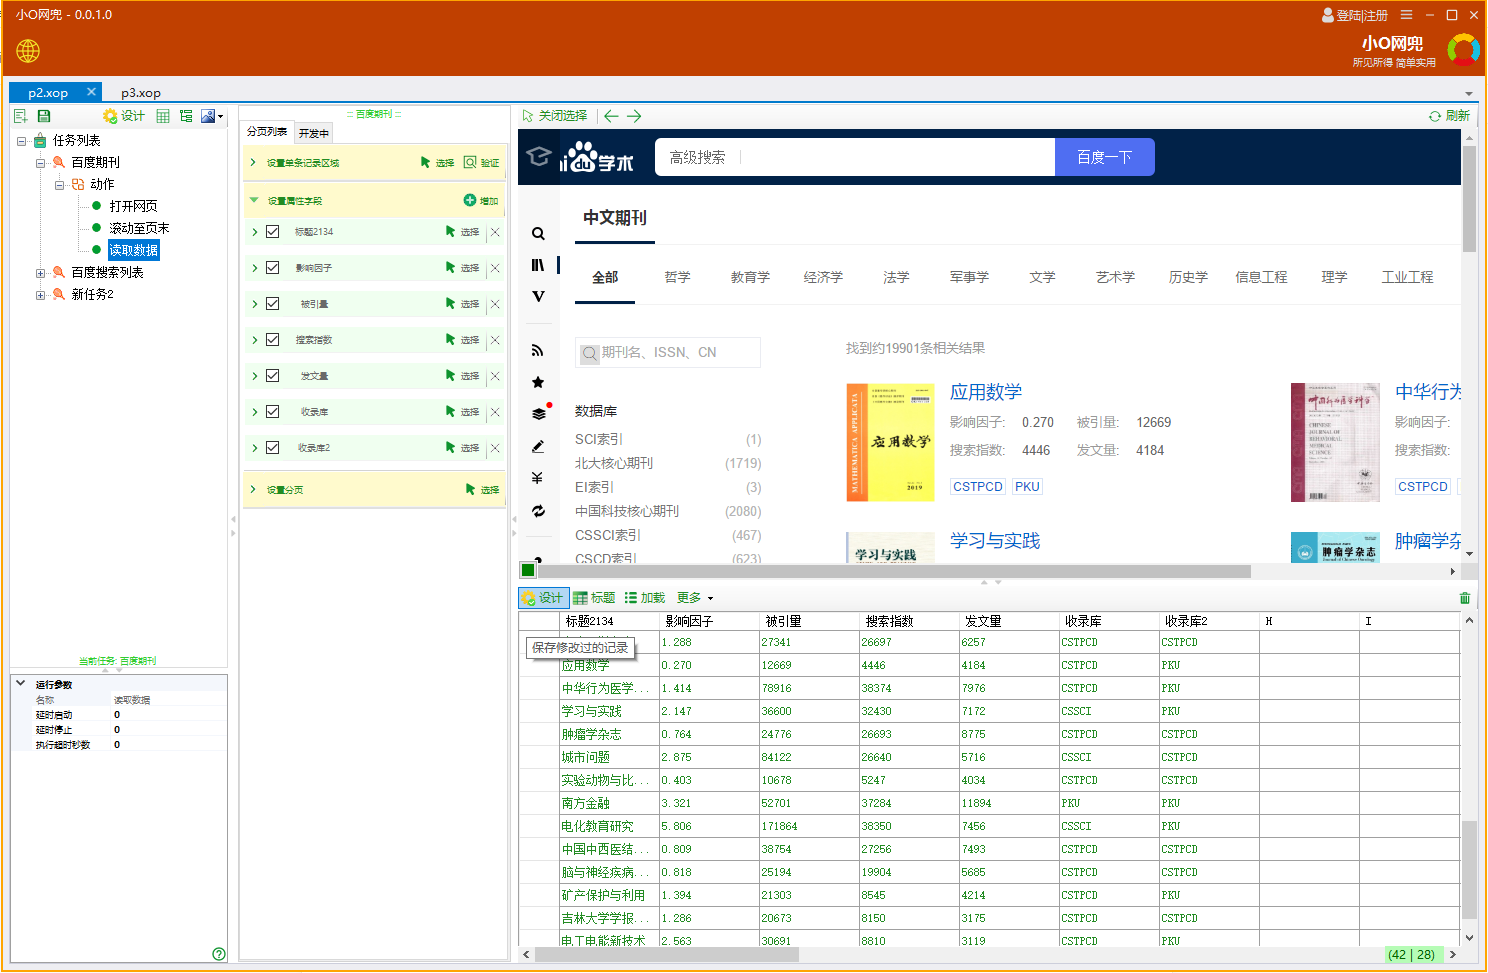Viewport: 1488px width, 973px height.
Task: Click the 百度一下 search button
Action: click(x=1105, y=157)
